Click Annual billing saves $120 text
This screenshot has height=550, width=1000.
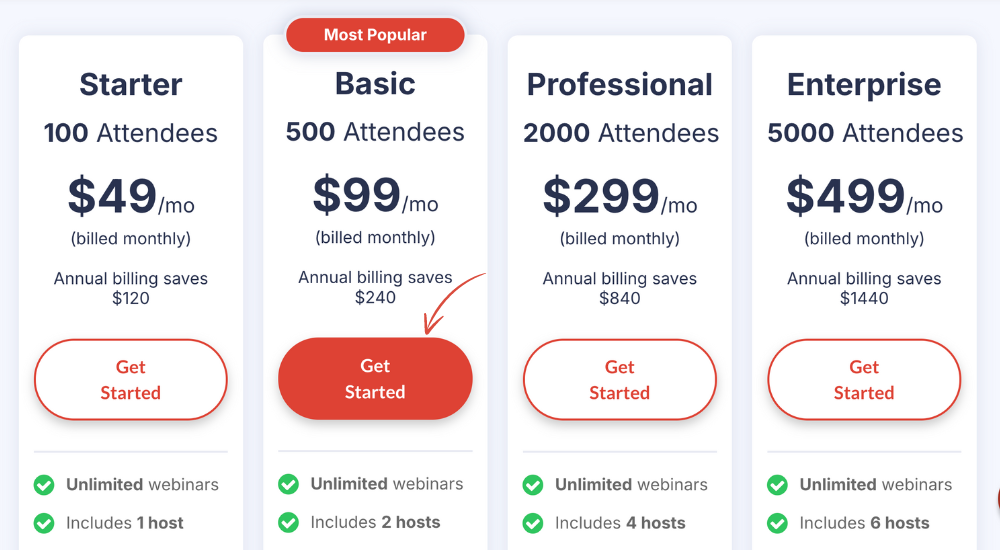pyautogui.click(x=131, y=288)
